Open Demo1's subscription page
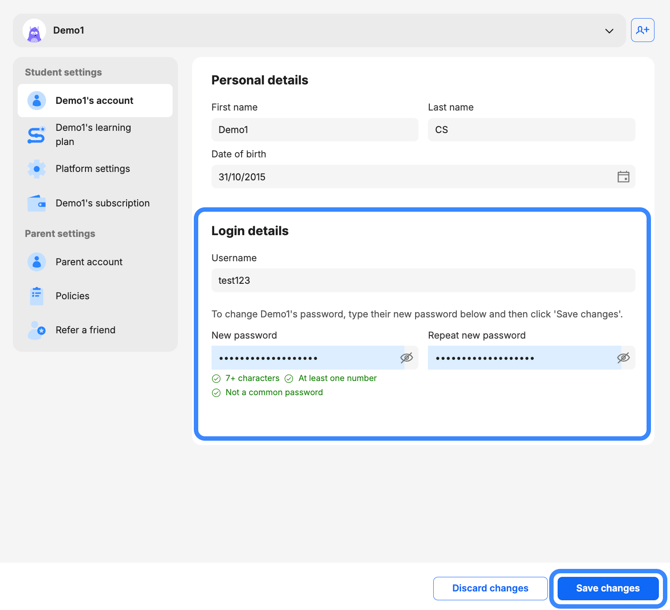The image size is (670, 610). click(95, 203)
